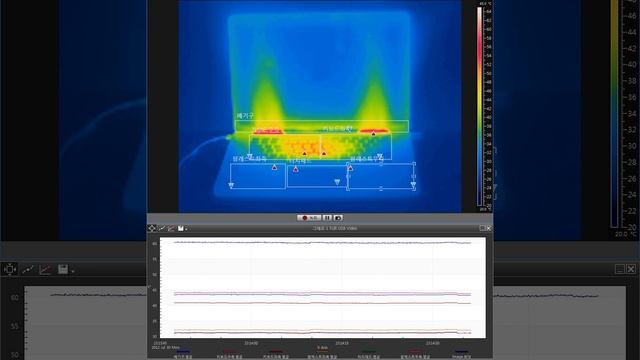640x360 pixels.
Task: Close the enlarged background graph panel
Action: click(x=631, y=269)
